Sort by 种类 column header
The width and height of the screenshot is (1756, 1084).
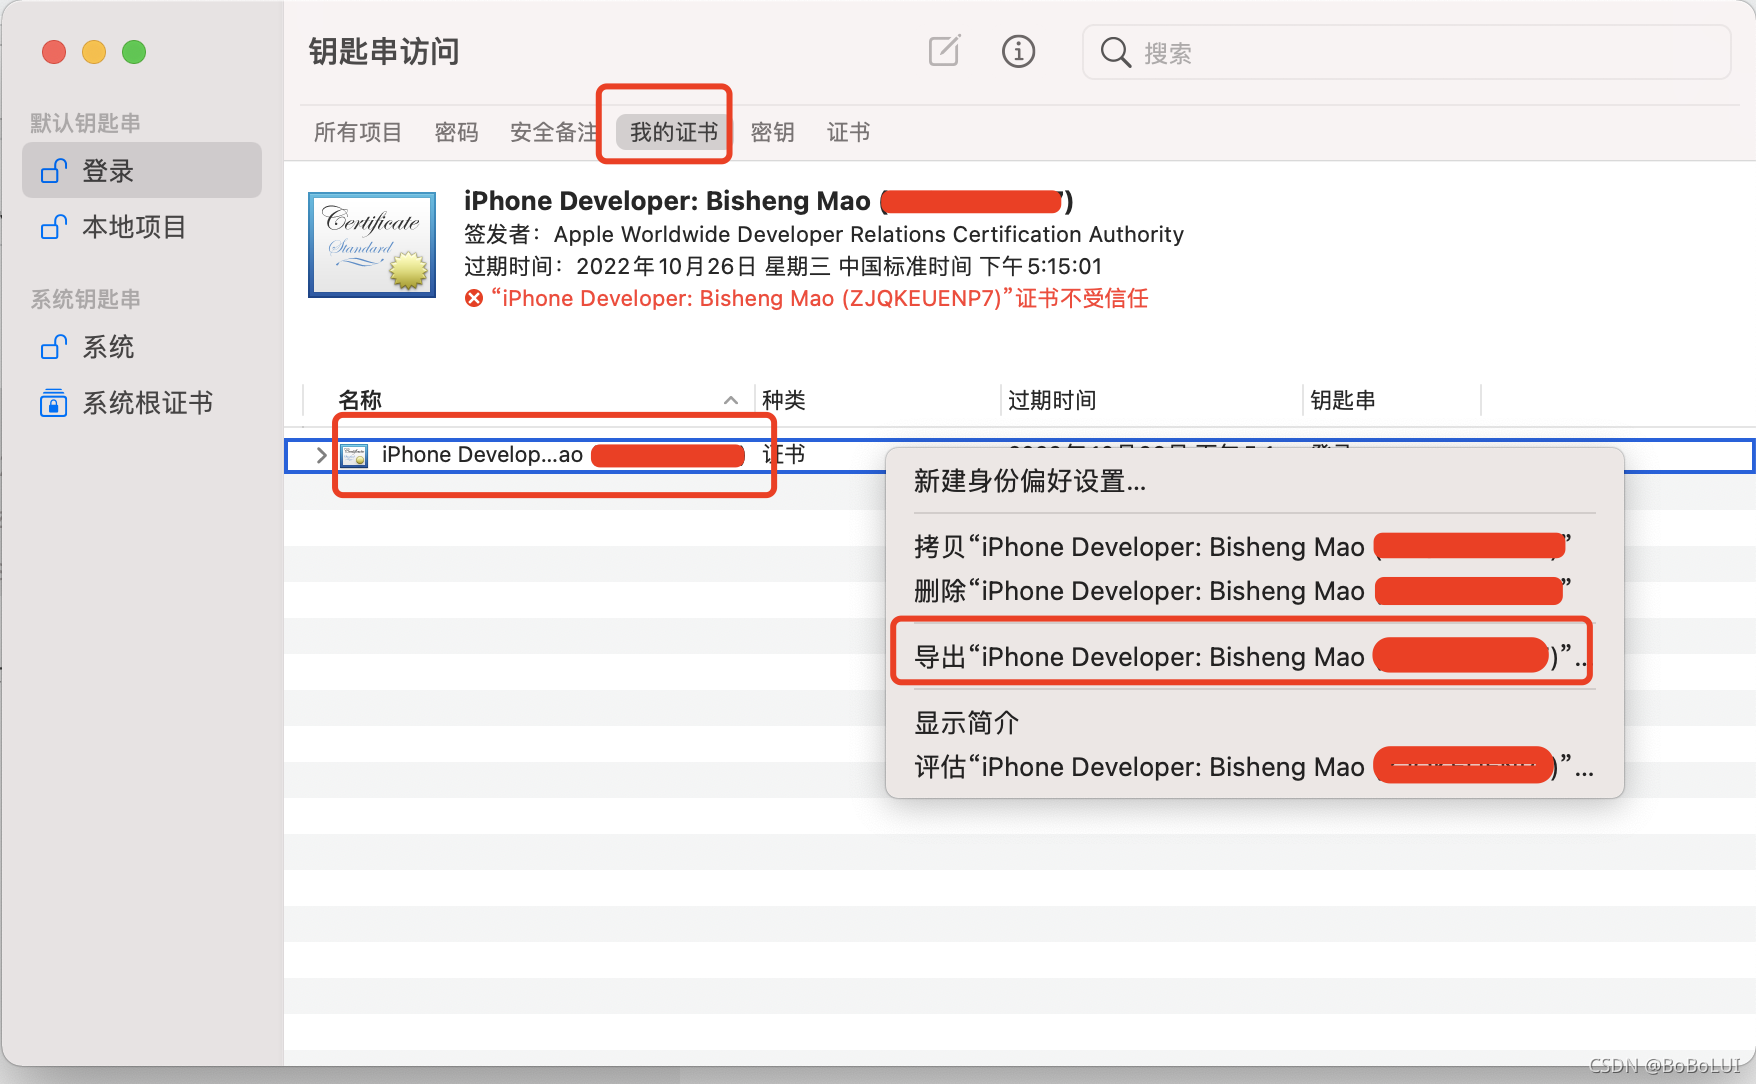point(784,400)
